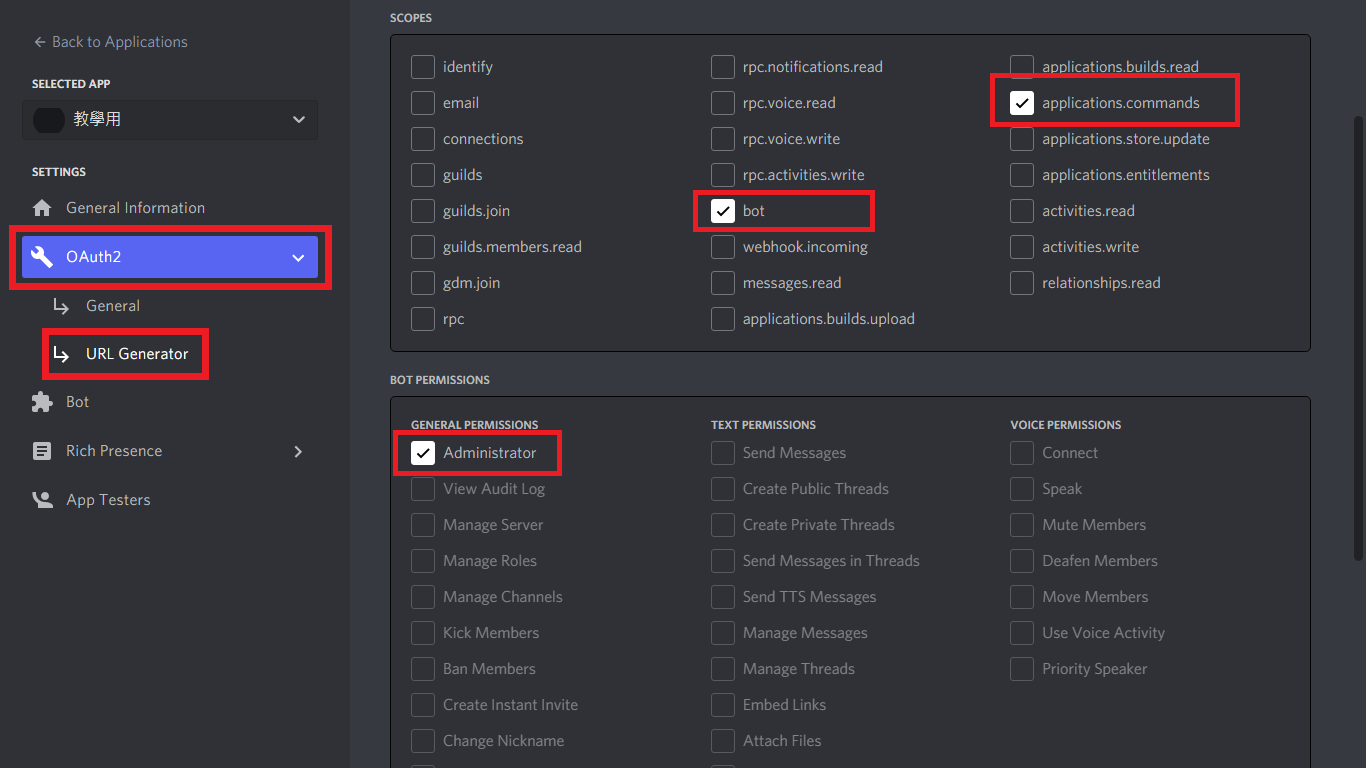Viewport: 1366px width, 768px height.
Task: Open the App Testers page
Action: 108,500
